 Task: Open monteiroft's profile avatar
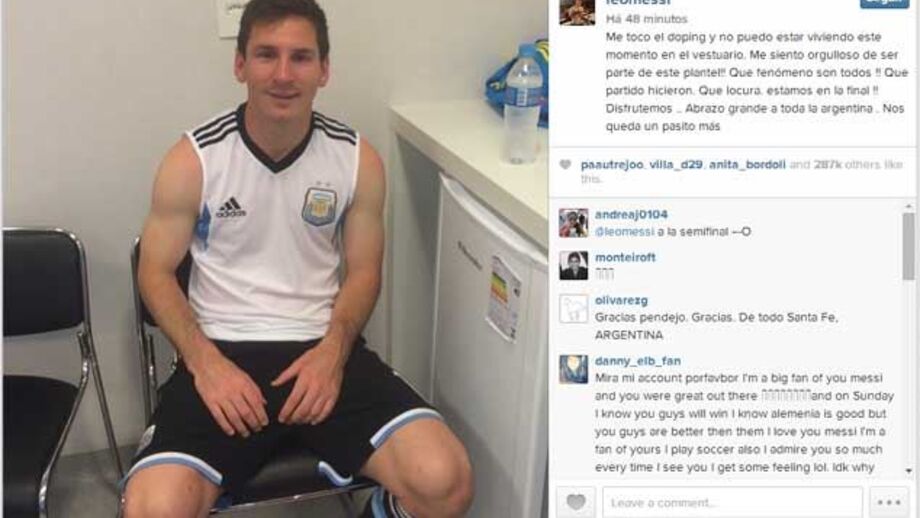click(573, 265)
